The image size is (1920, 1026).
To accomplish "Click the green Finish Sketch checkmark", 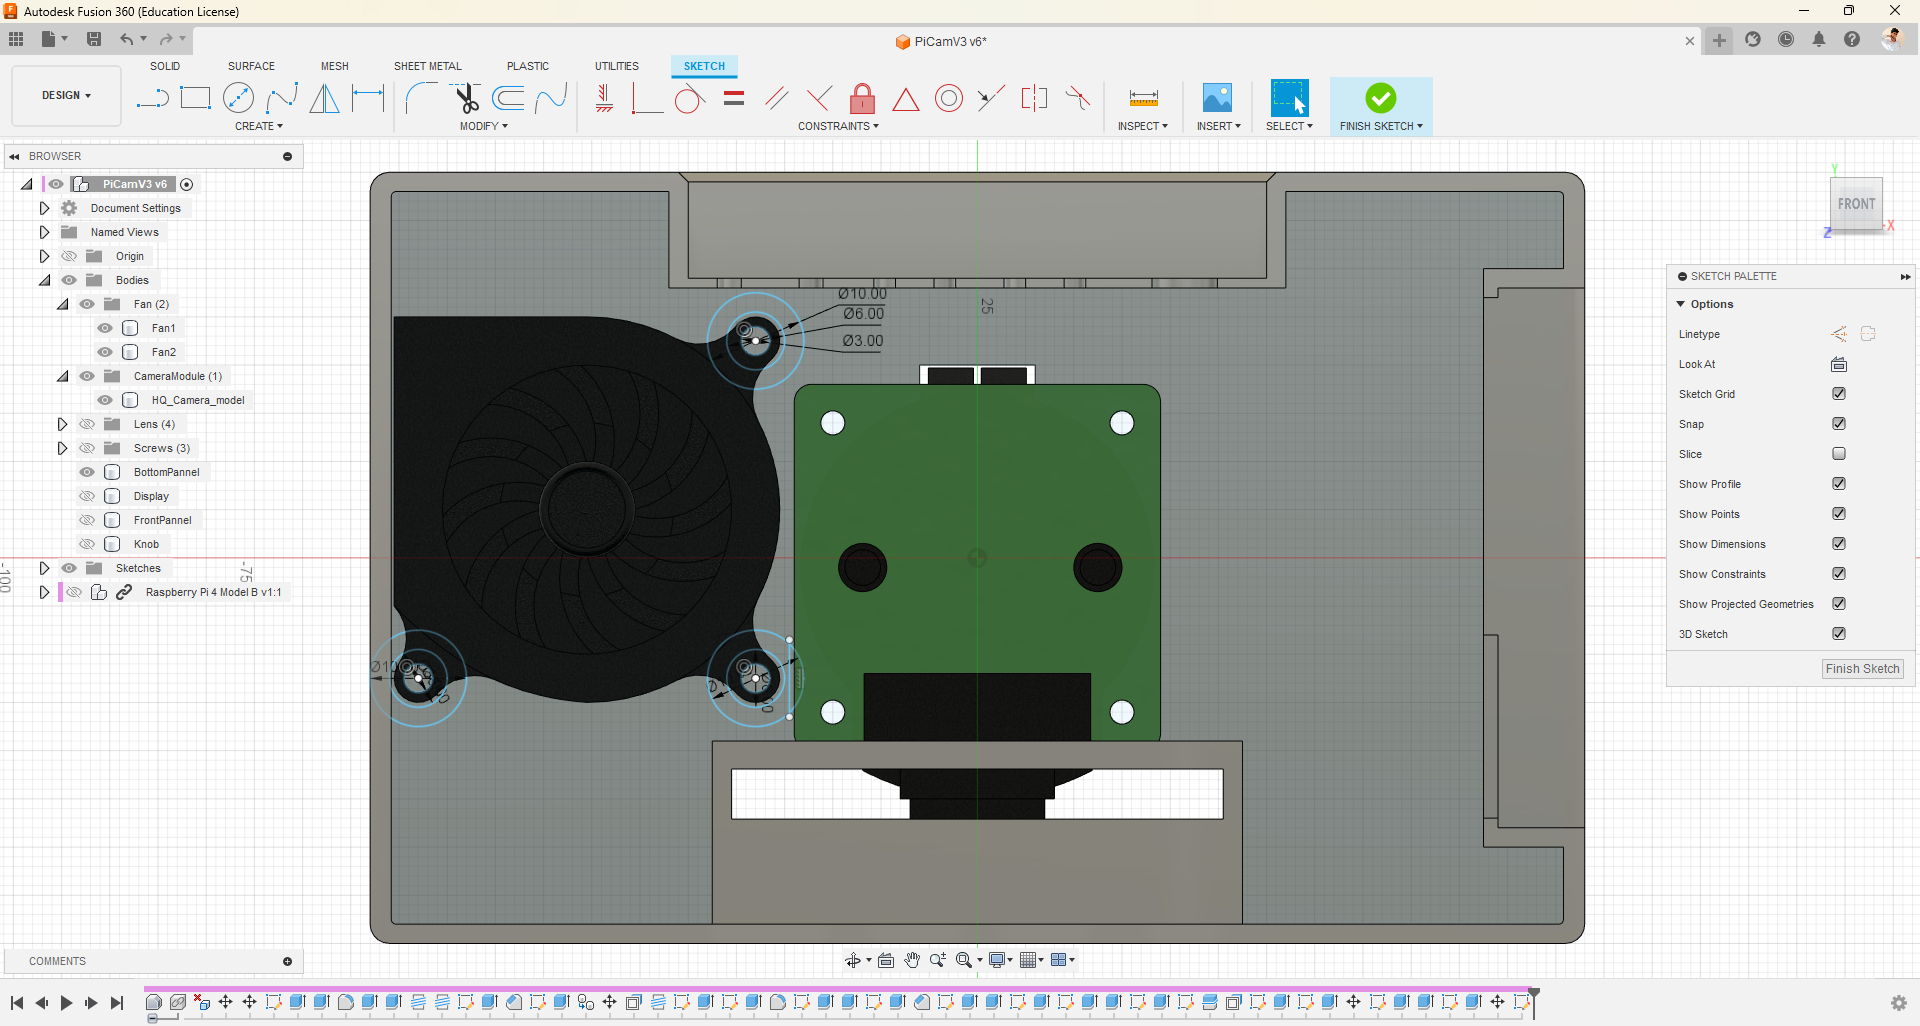I will pyautogui.click(x=1380, y=98).
